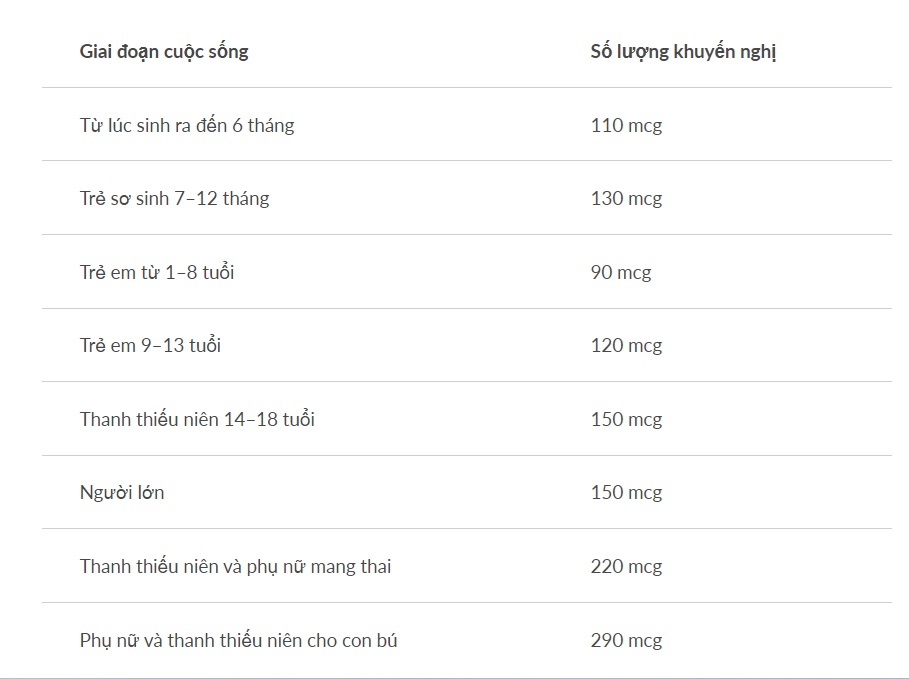Select the 'Người lớn' row label
This screenshot has height=679, width=909.
click(122, 492)
